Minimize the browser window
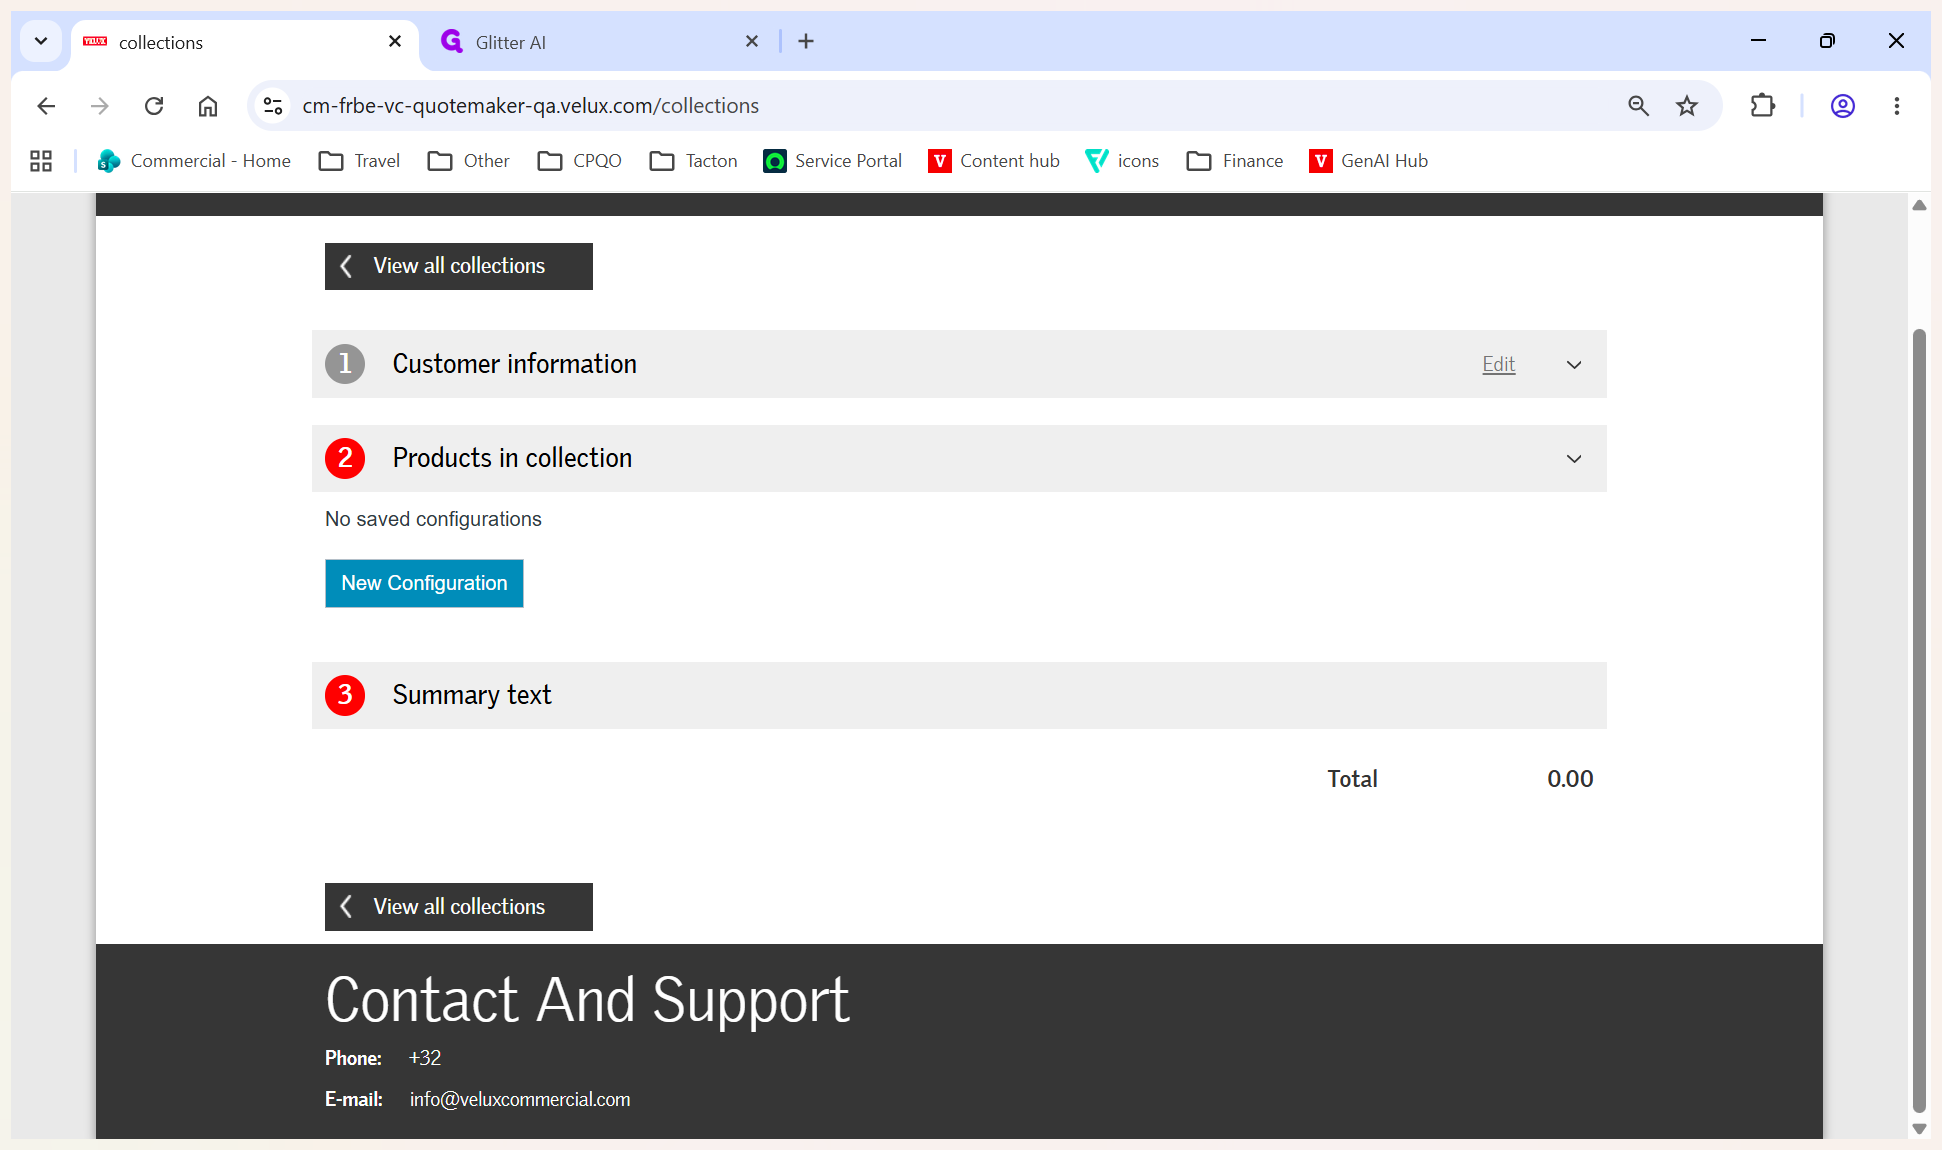The width and height of the screenshot is (1942, 1150). (1758, 41)
